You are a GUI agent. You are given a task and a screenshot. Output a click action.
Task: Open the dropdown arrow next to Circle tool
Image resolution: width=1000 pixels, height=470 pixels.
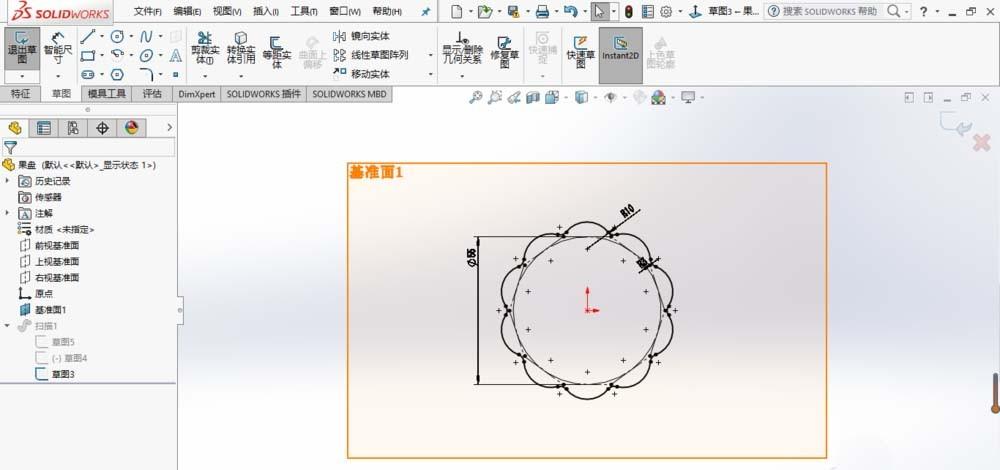point(131,36)
